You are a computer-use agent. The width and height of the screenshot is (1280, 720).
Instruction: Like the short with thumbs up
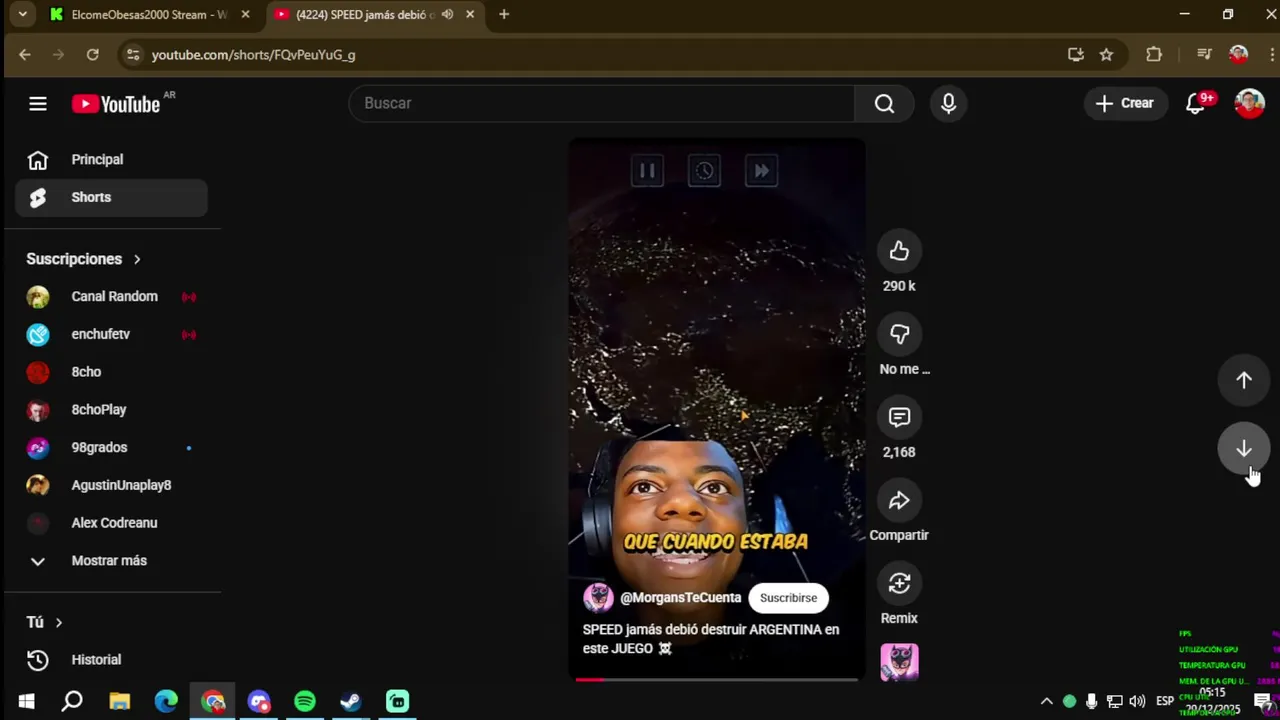899,251
